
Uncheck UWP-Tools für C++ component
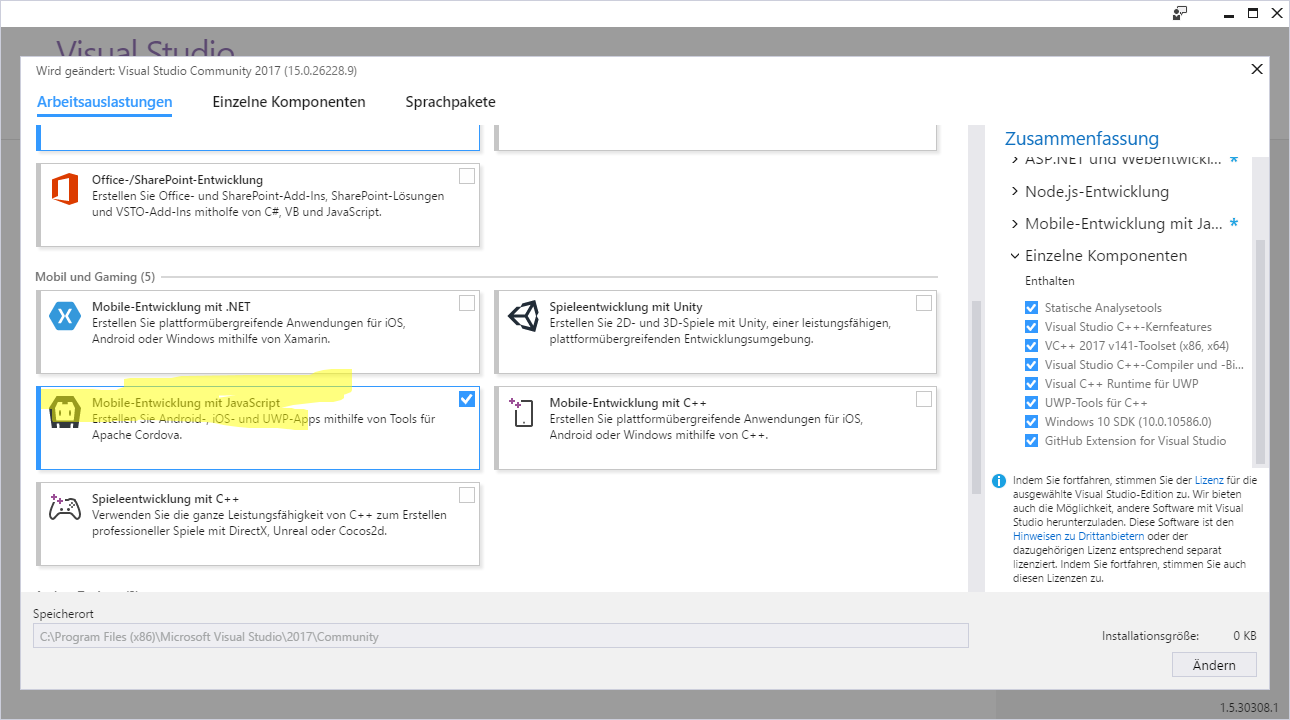[1032, 403]
